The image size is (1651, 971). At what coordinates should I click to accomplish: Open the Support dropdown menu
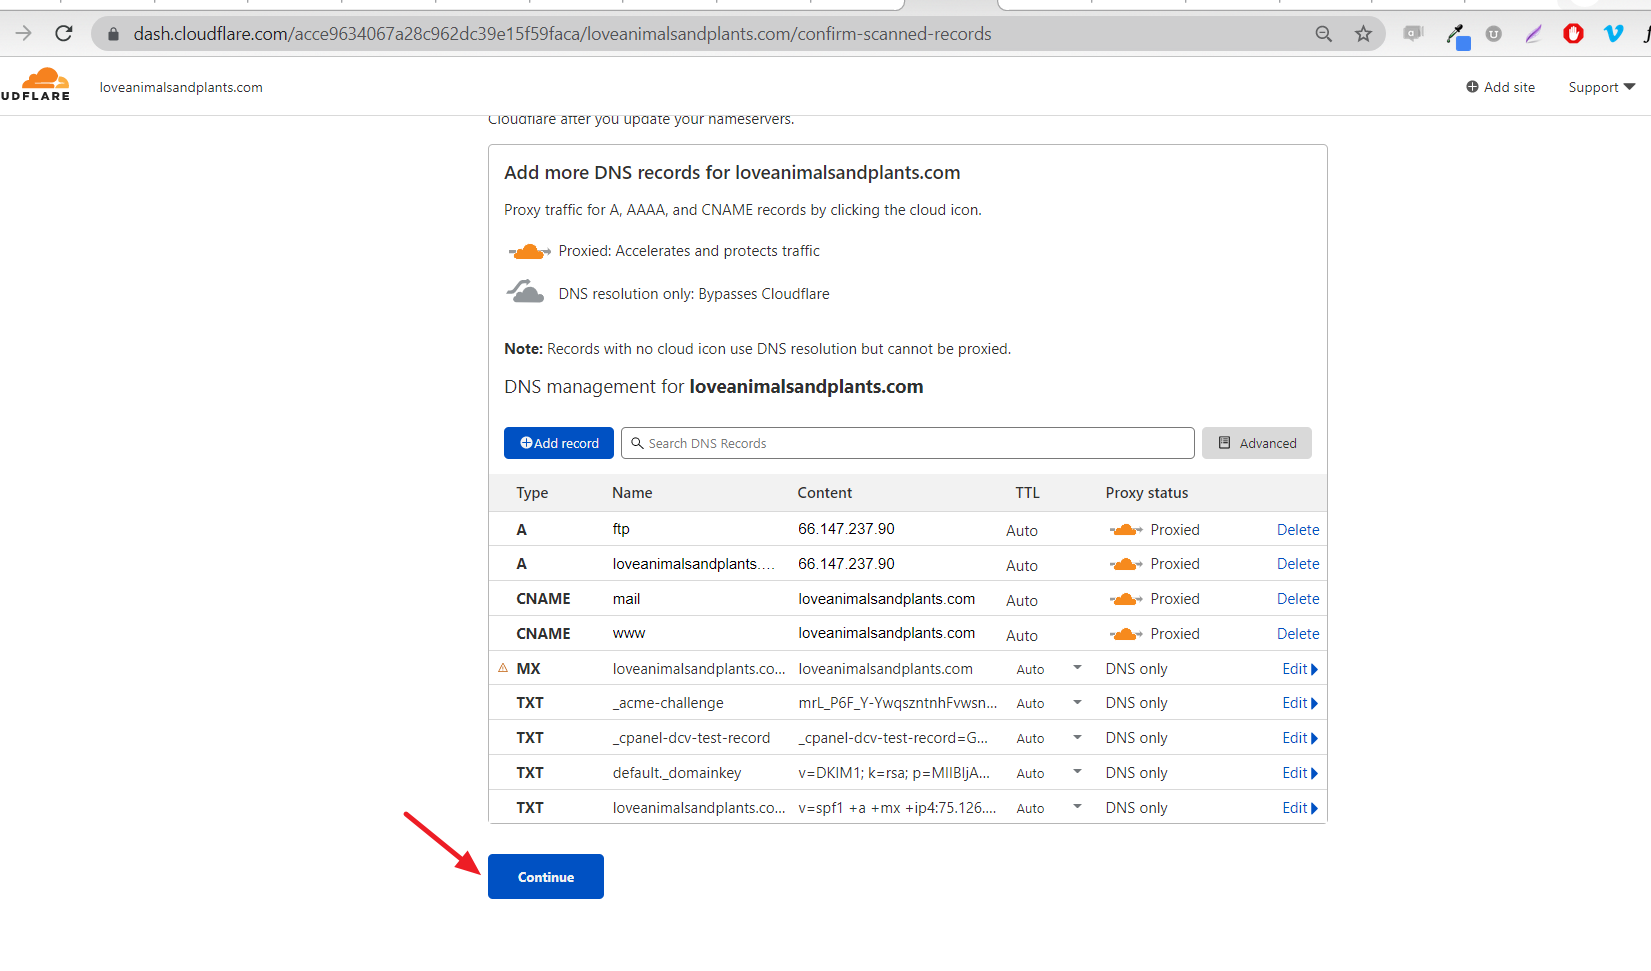(1601, 87)
